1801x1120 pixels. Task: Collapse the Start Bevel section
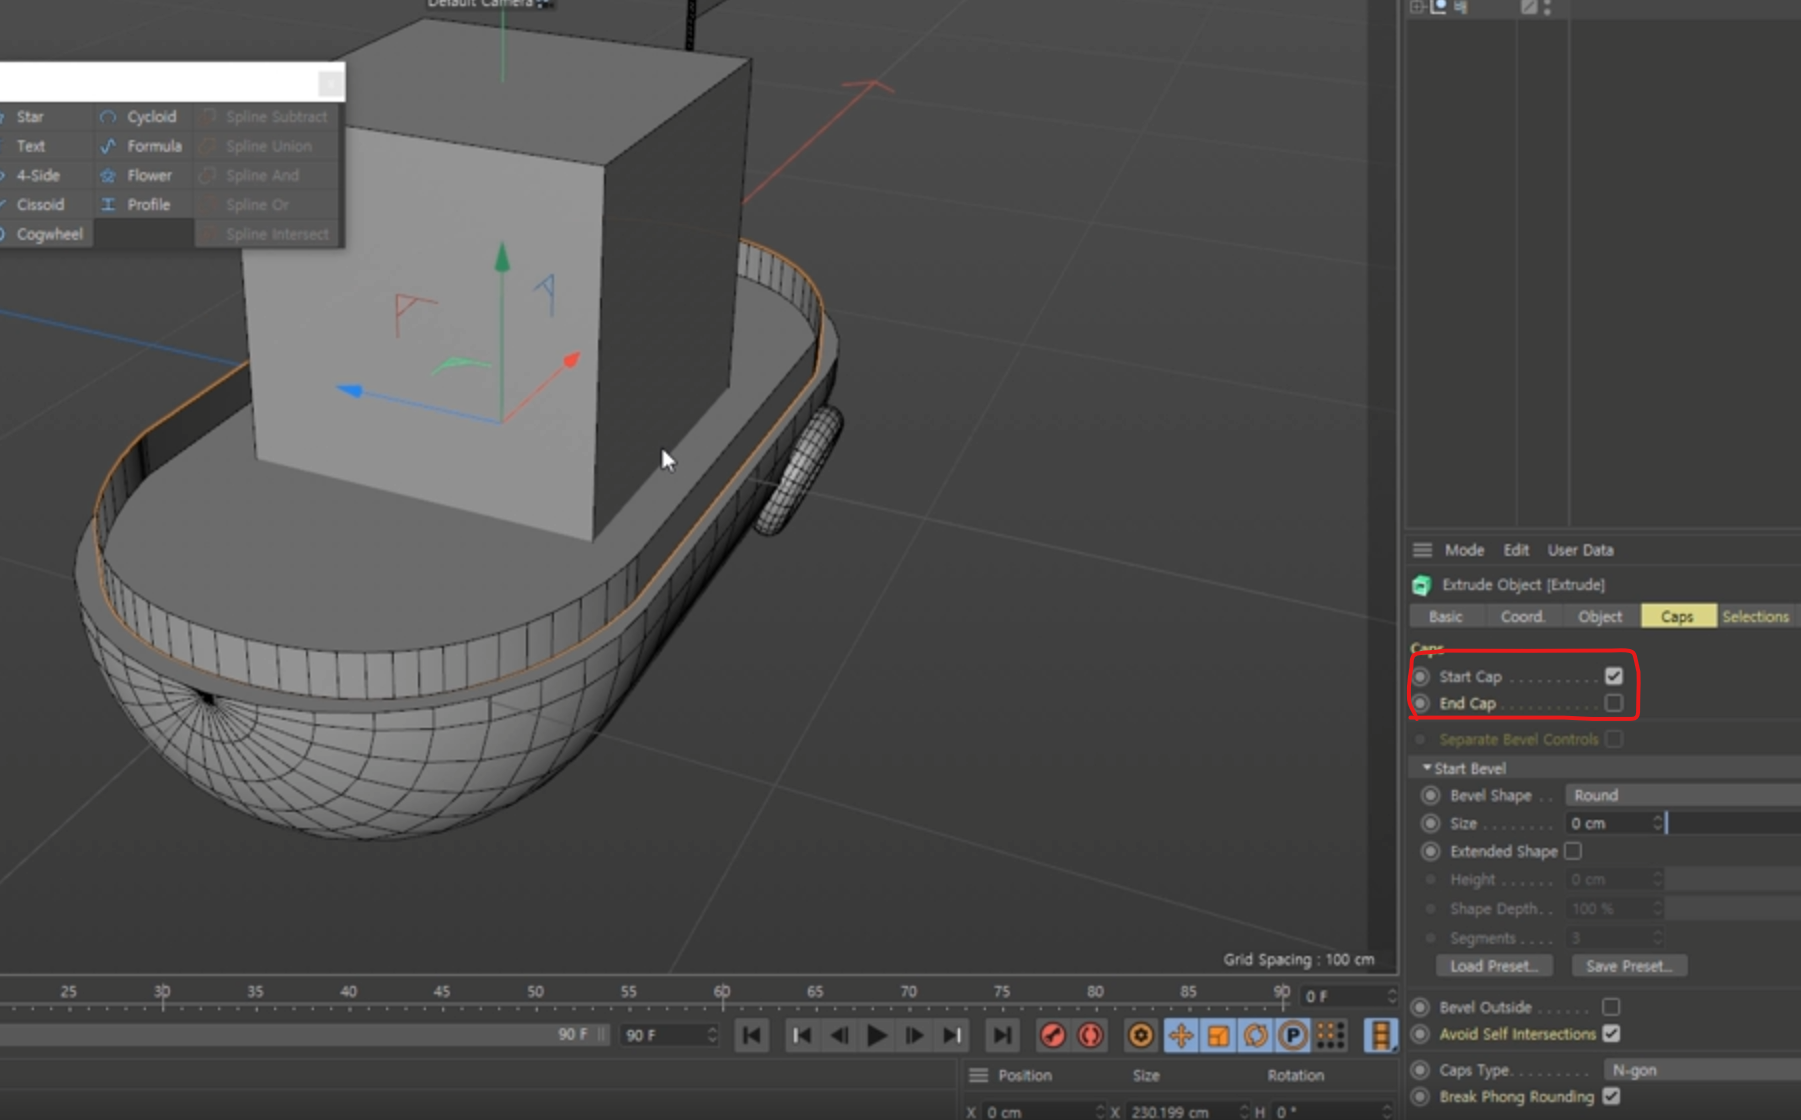pyautogui.click(x=1427, y=767)
